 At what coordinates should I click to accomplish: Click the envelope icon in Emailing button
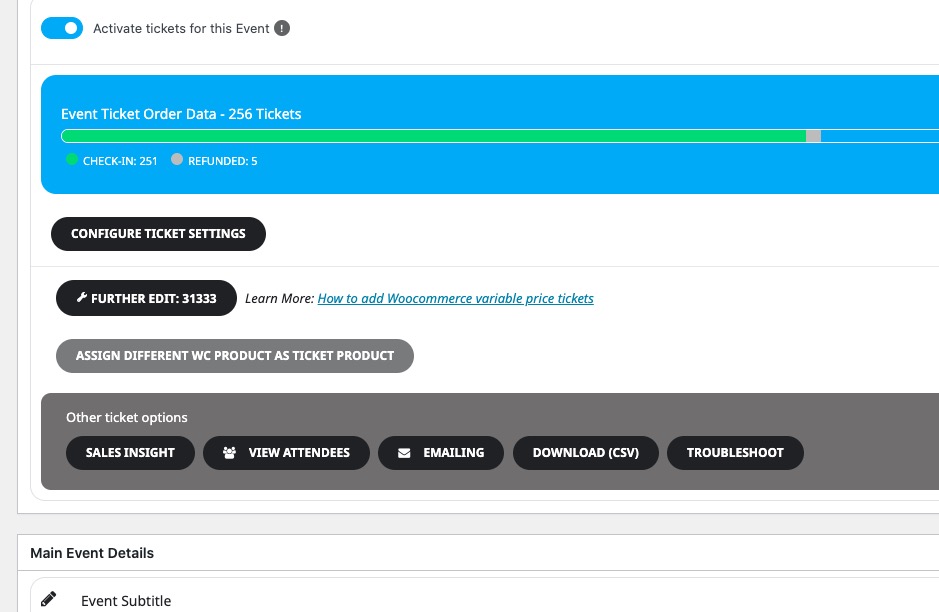[x=404, y=453]
